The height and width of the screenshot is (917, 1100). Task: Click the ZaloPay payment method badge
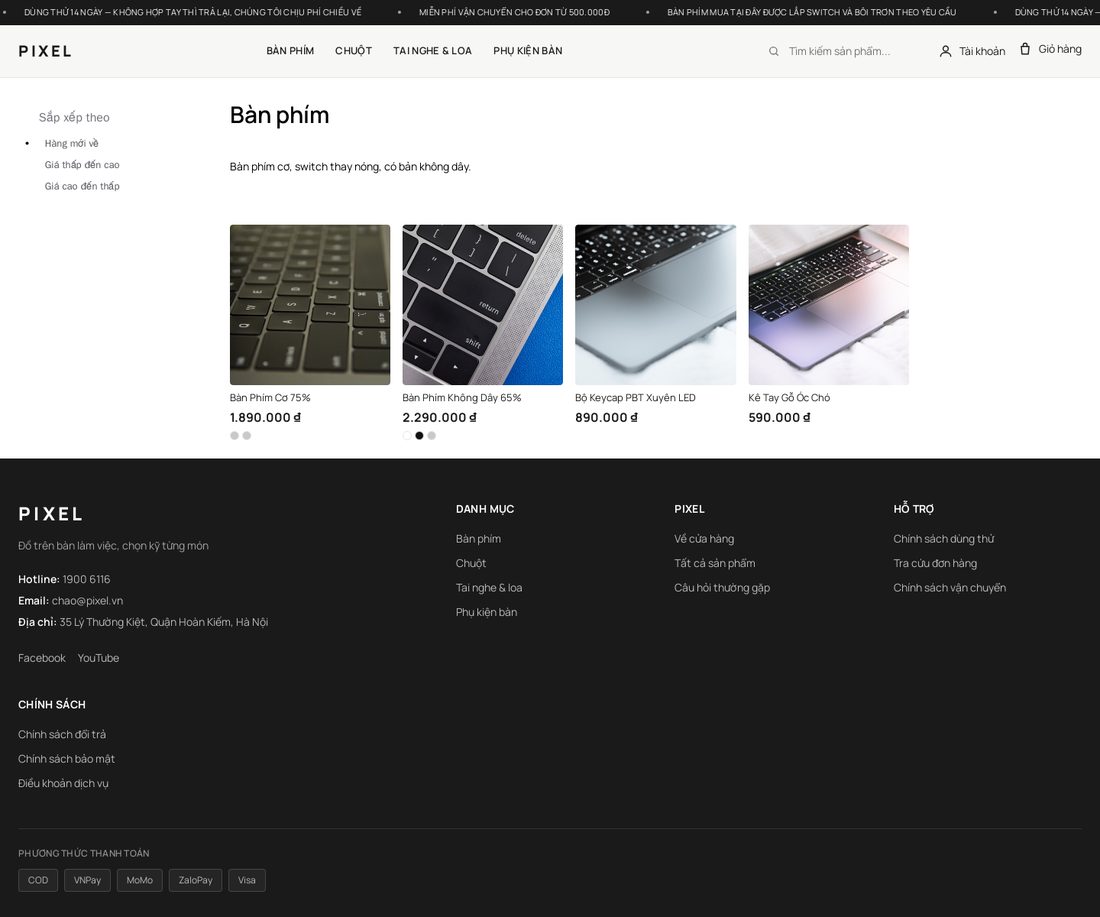tap(195, 881)
